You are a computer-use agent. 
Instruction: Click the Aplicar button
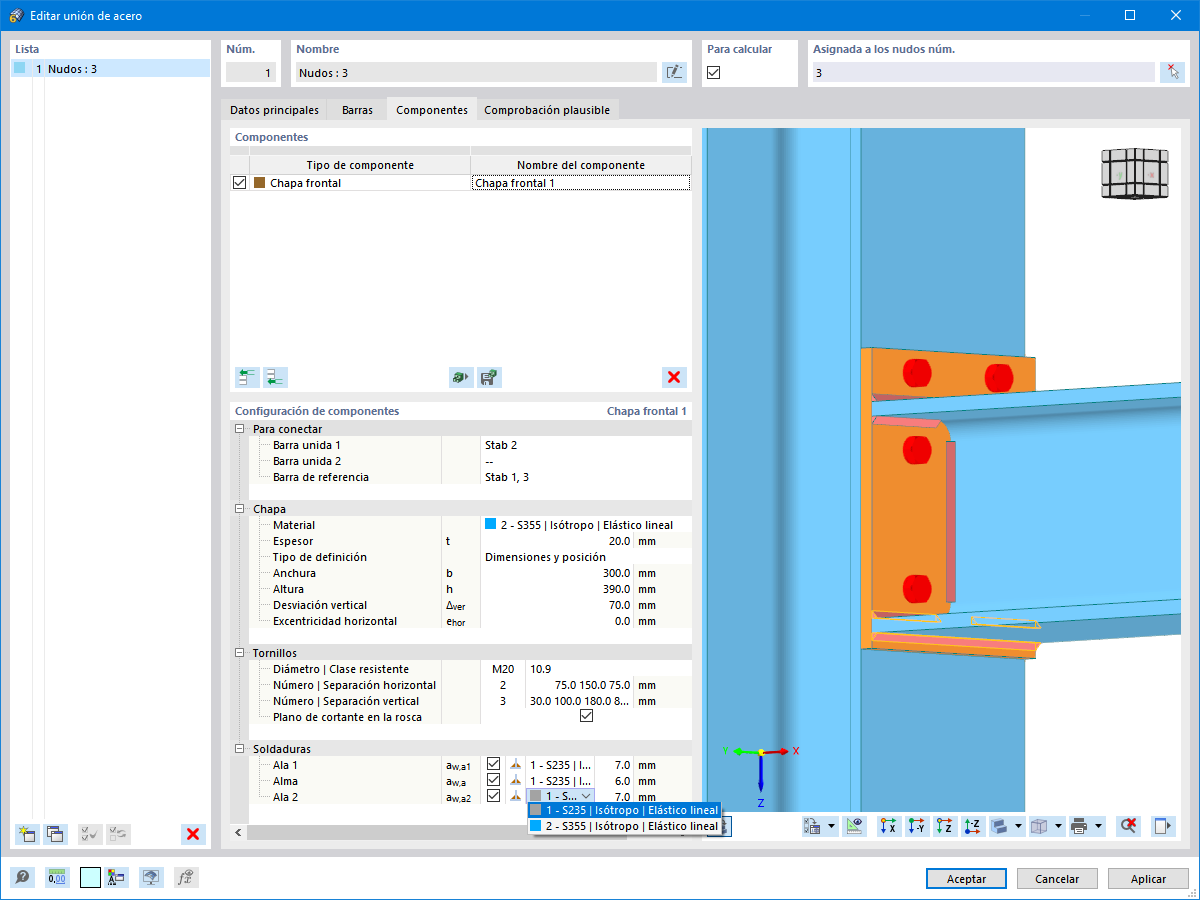click(x=1148, y=879)
